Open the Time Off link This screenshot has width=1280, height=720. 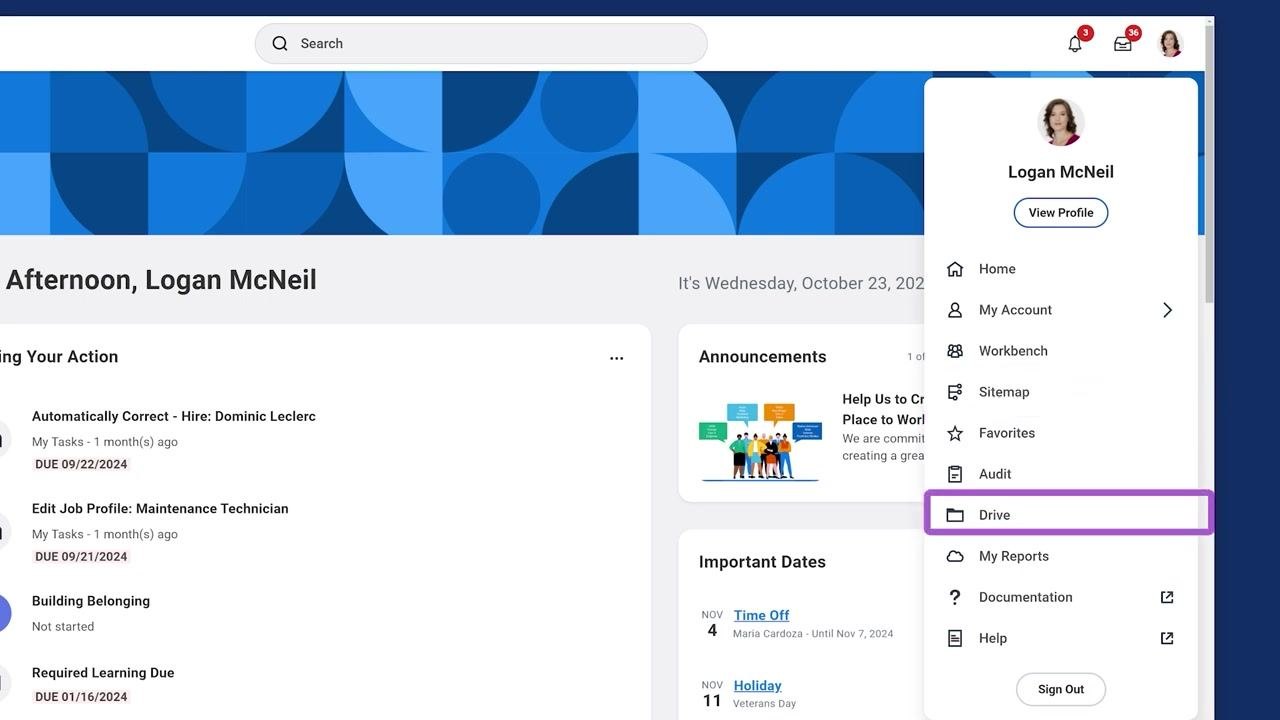761,615
